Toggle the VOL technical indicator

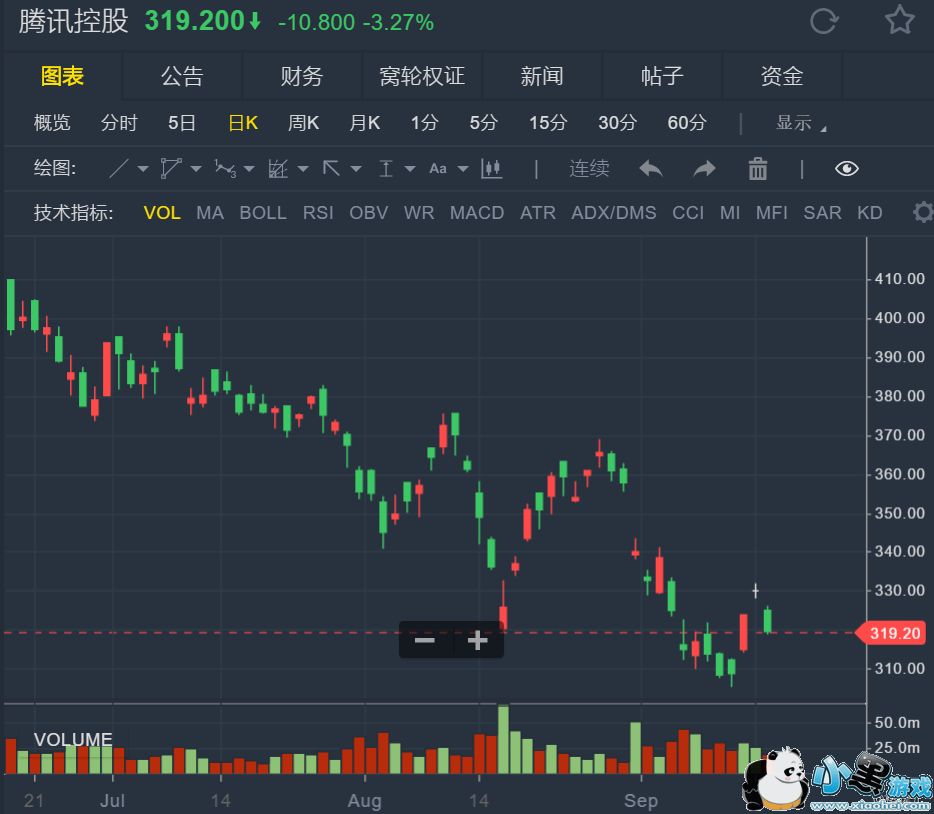(x=162, y=213)
